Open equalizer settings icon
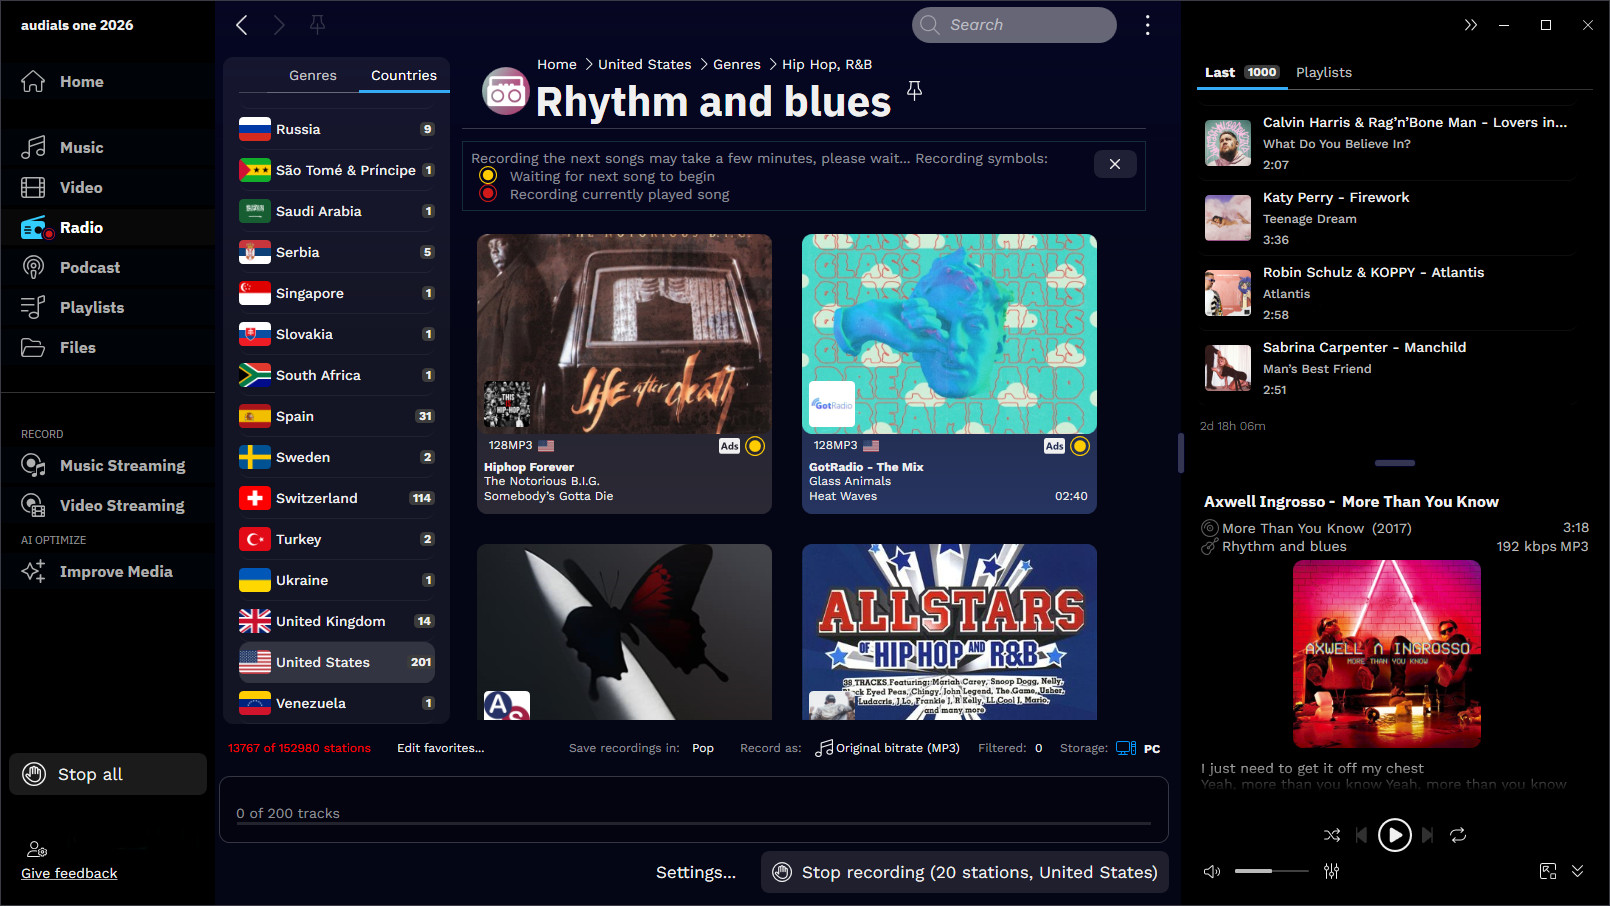Image resolution: width=1610 pixels, height=906 pixels. 1331,871
